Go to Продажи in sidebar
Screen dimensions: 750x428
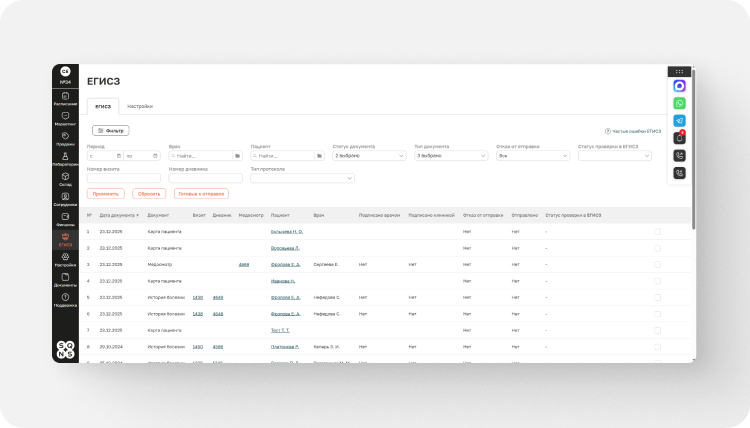click(x=66, y=139)
